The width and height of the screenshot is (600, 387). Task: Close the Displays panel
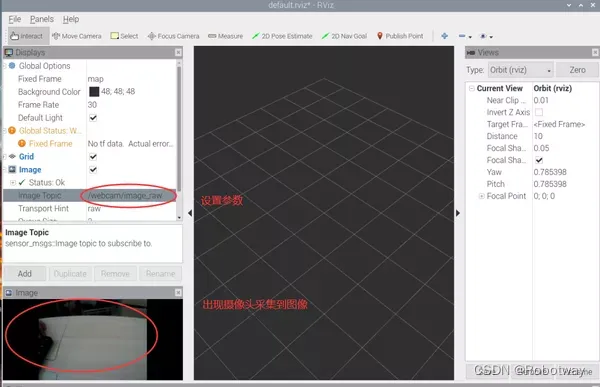click(178, 52)
